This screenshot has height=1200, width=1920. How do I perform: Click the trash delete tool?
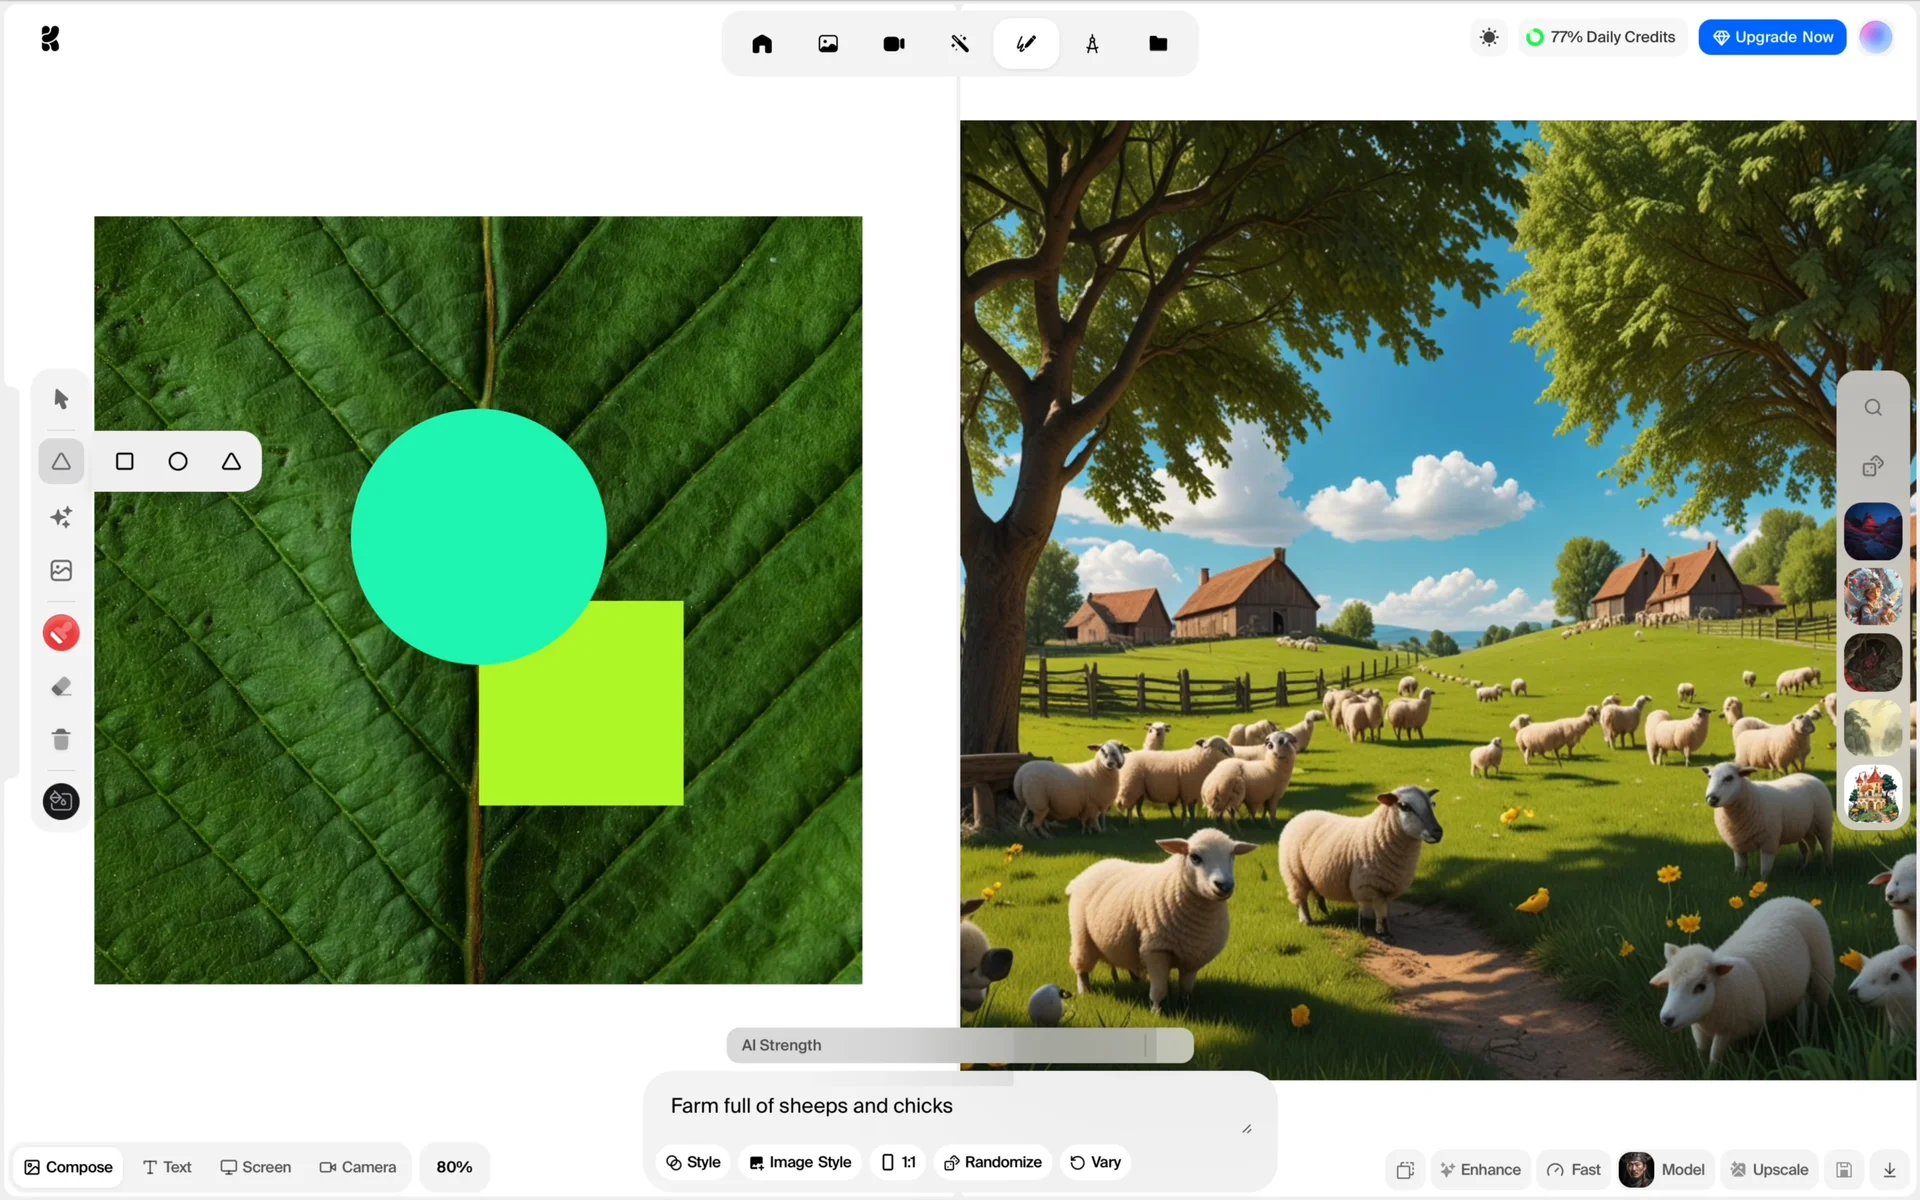(61, 740)
